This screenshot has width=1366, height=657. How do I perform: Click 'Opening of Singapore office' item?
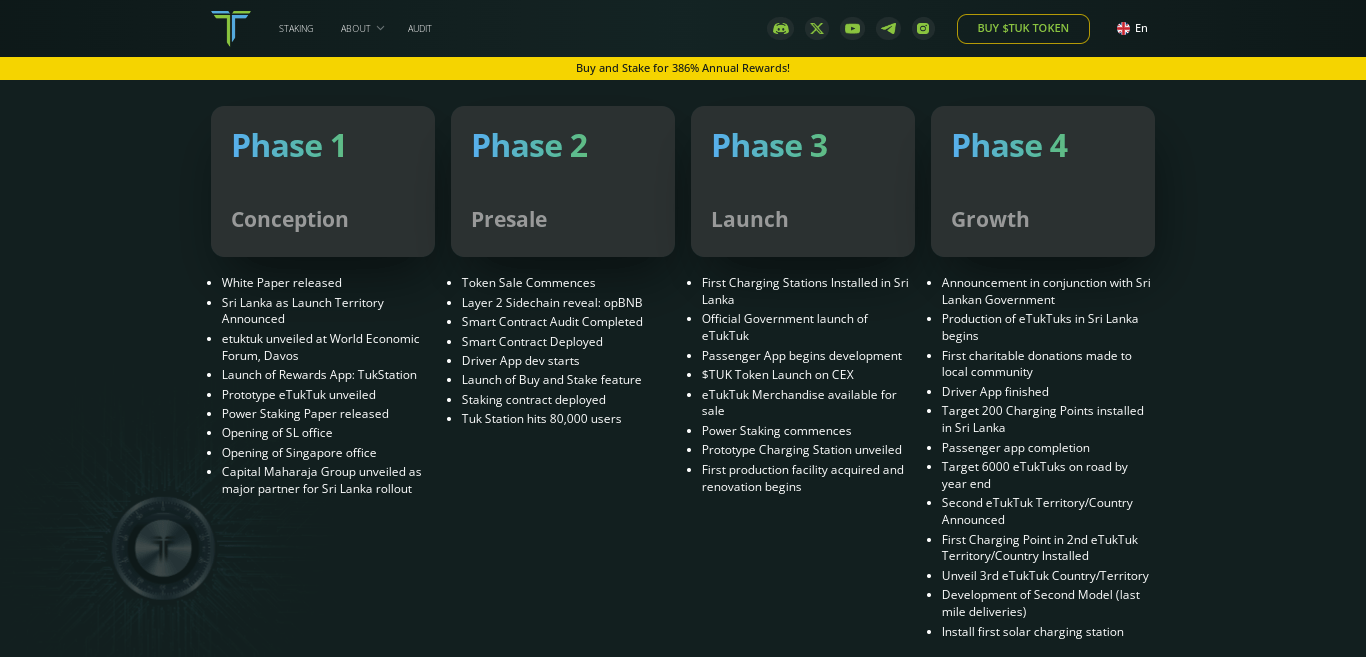coord(299,453)
